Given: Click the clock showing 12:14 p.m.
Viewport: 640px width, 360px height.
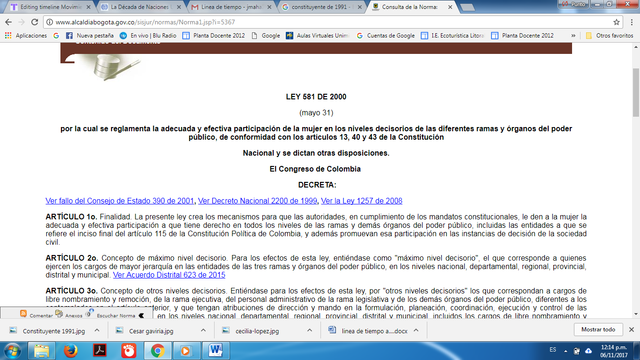Looking at the screenshot, I should point(614,351).
